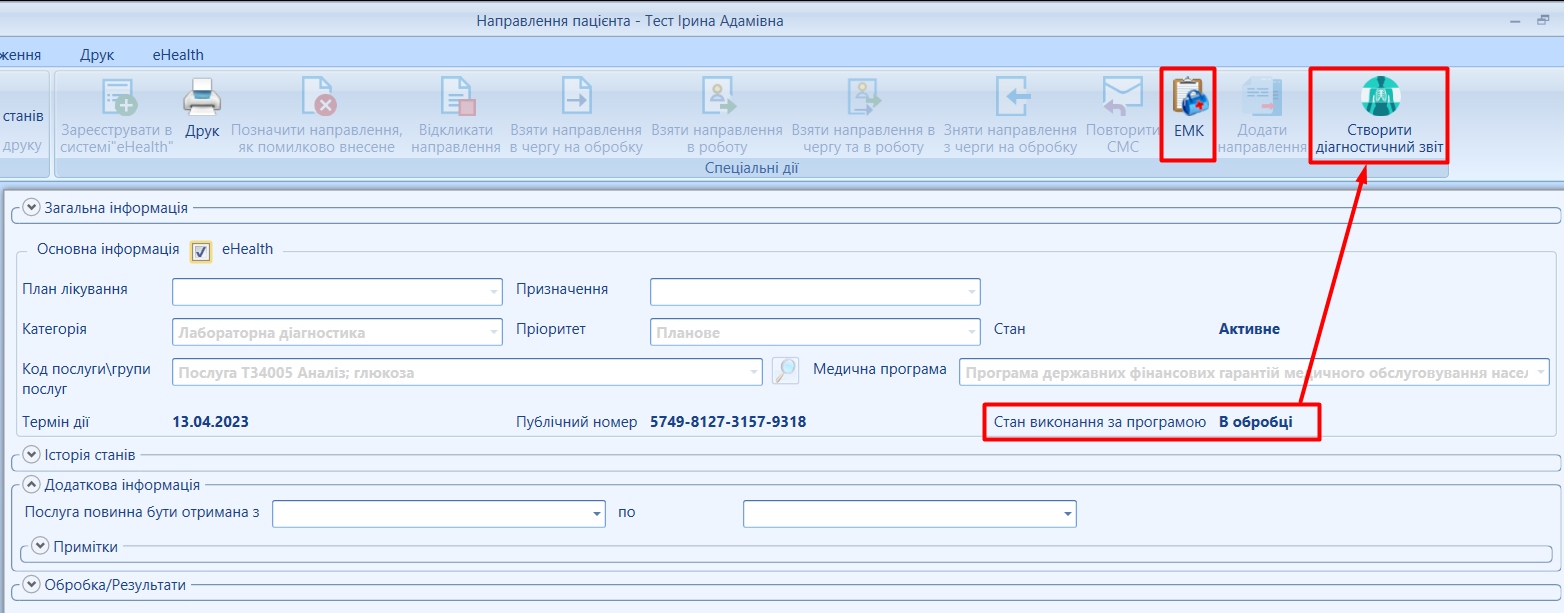Open the Призначення dropdown
1564x613 pixels.
point(972,292)
